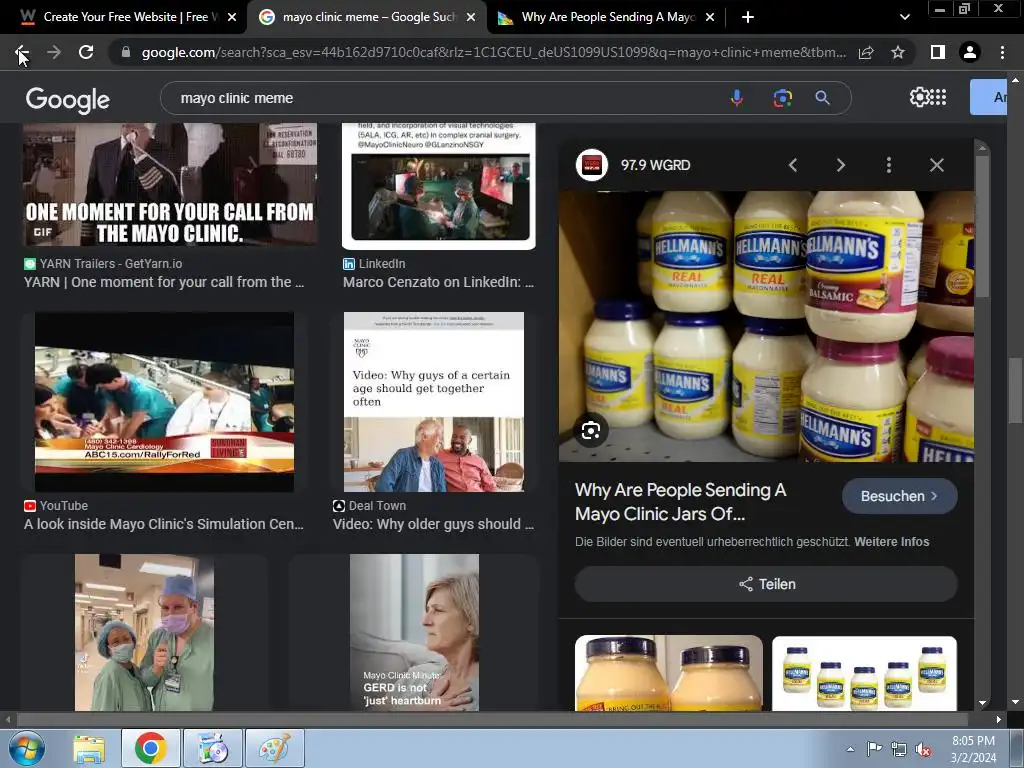Show hidden system tray icons
The height and width of the screenshot is (768, 1024).
[850, 749]
